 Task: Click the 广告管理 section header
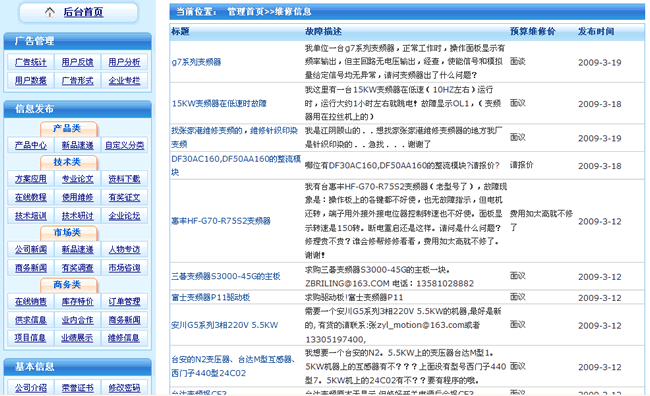[x=78, y=41]
